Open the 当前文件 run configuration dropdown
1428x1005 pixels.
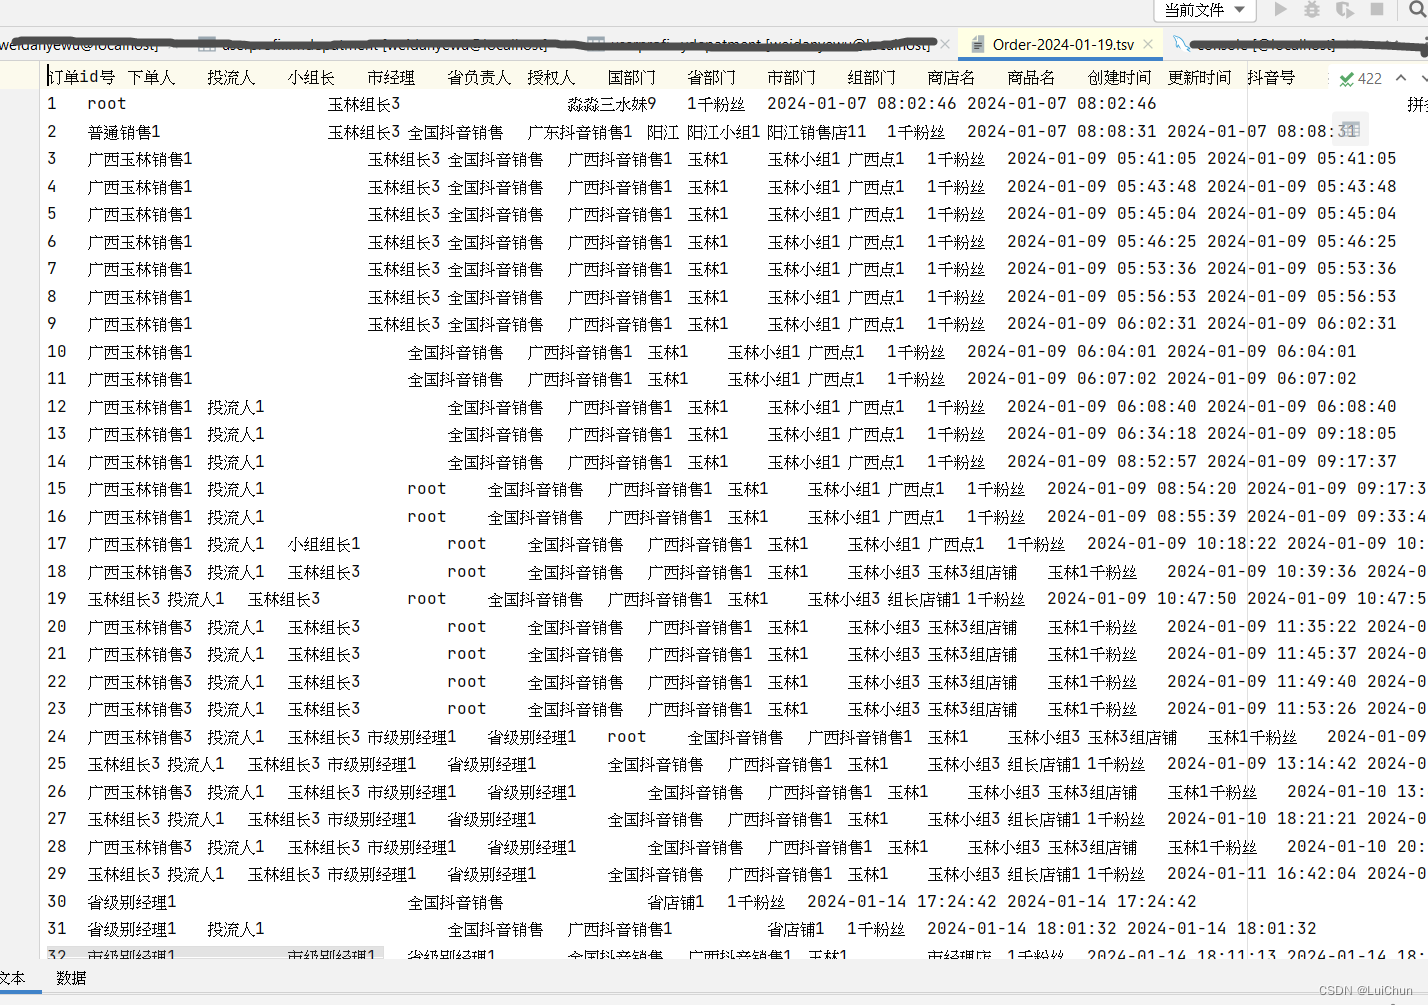[x=1204, y=11]
